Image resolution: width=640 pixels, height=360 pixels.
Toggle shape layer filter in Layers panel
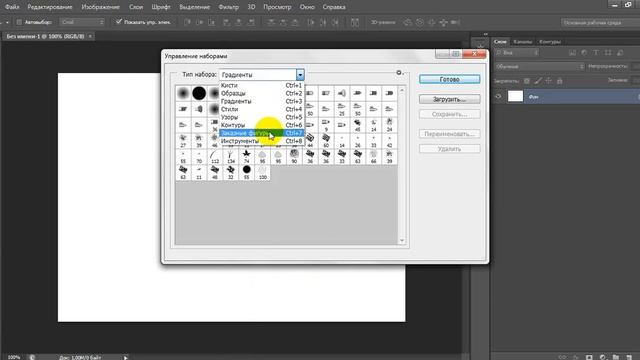(608, 53)
